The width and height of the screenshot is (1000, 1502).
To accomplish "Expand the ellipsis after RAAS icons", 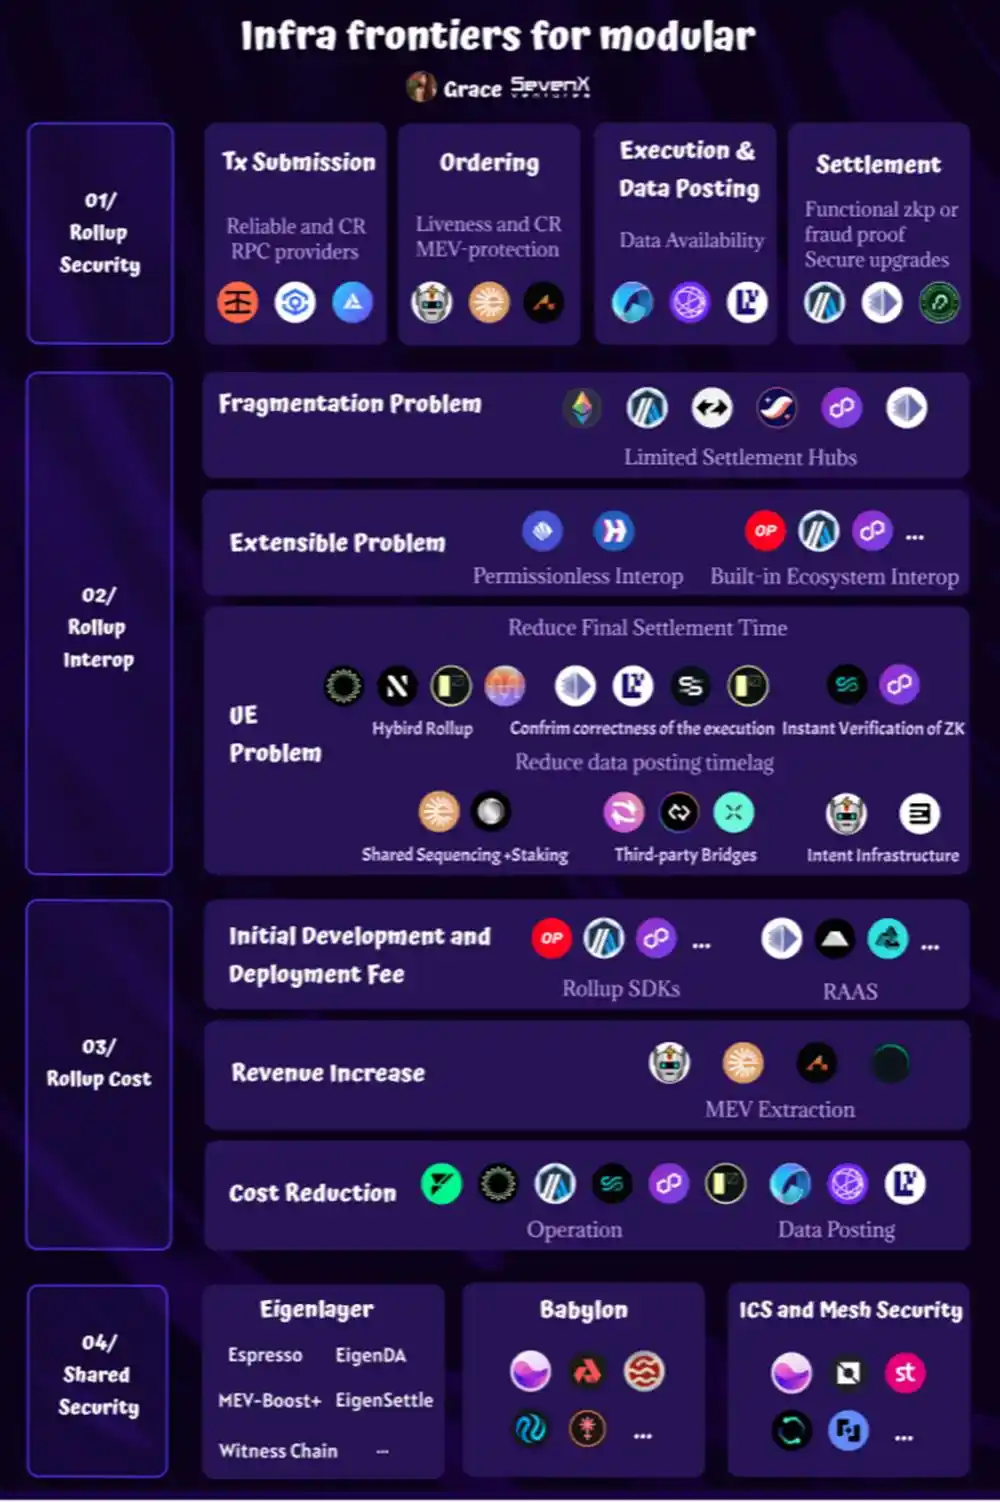I will point(930,946).
